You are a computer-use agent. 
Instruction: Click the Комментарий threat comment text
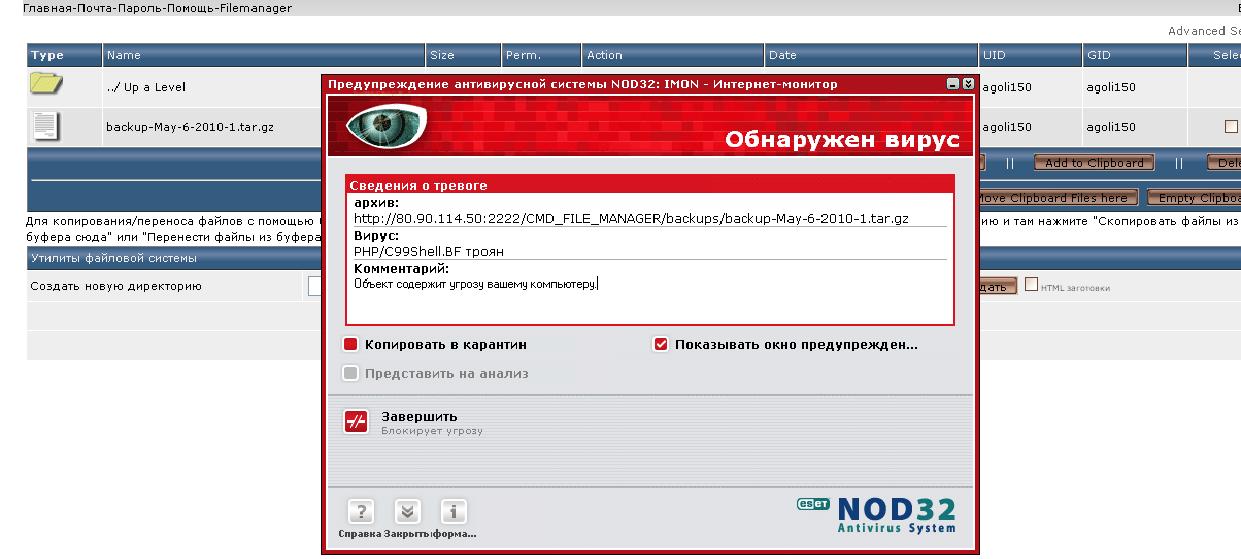tap(476, 283)
